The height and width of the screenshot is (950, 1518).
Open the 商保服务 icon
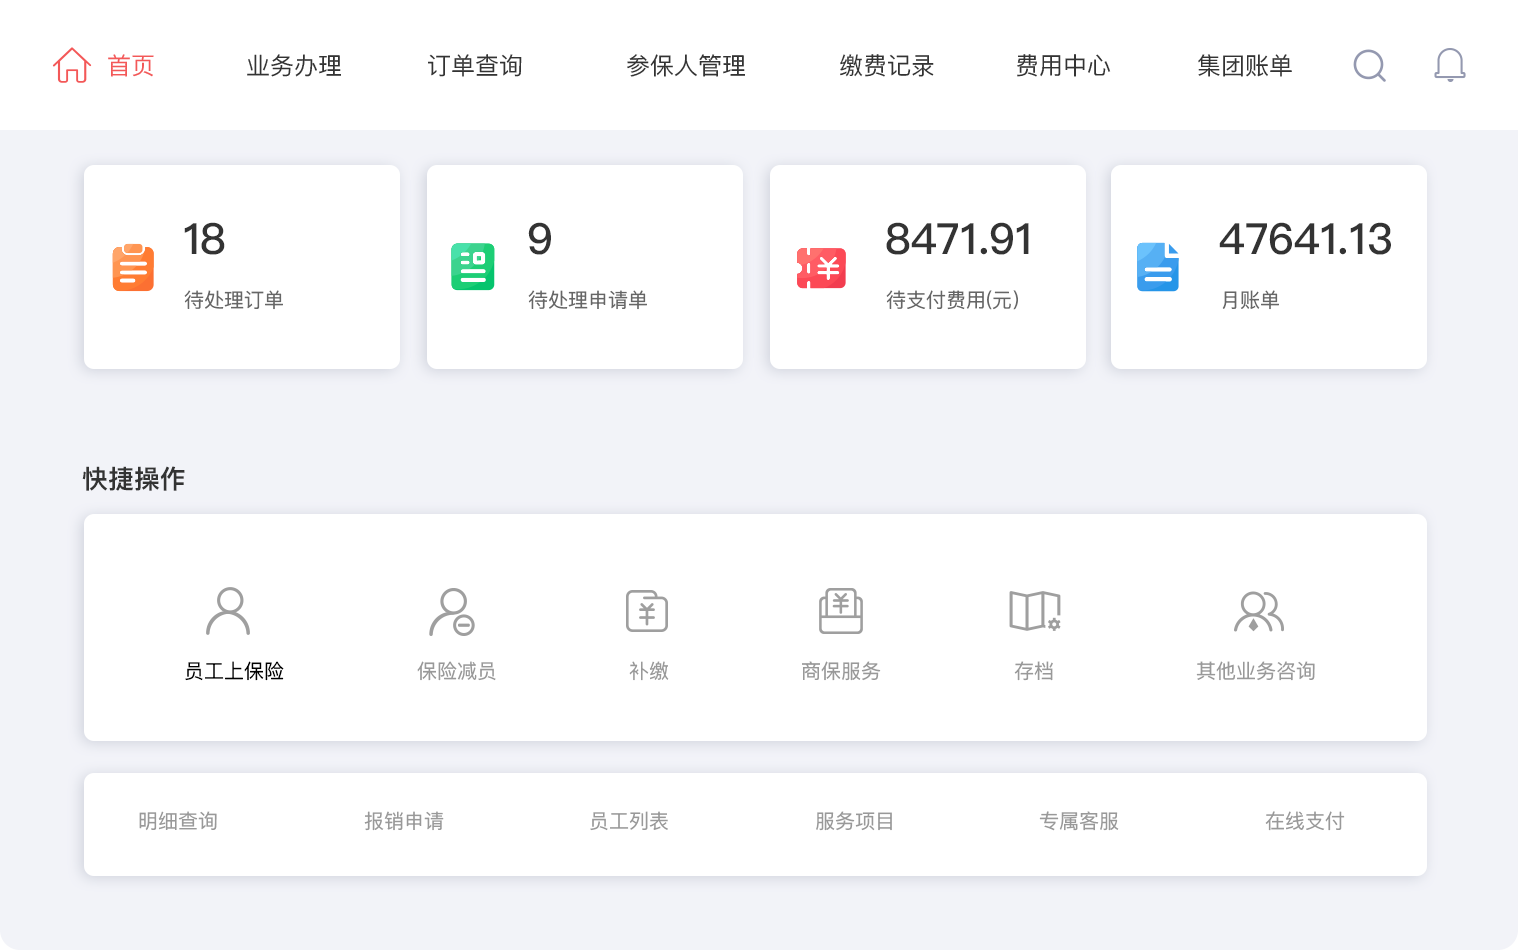pos(840,611)
